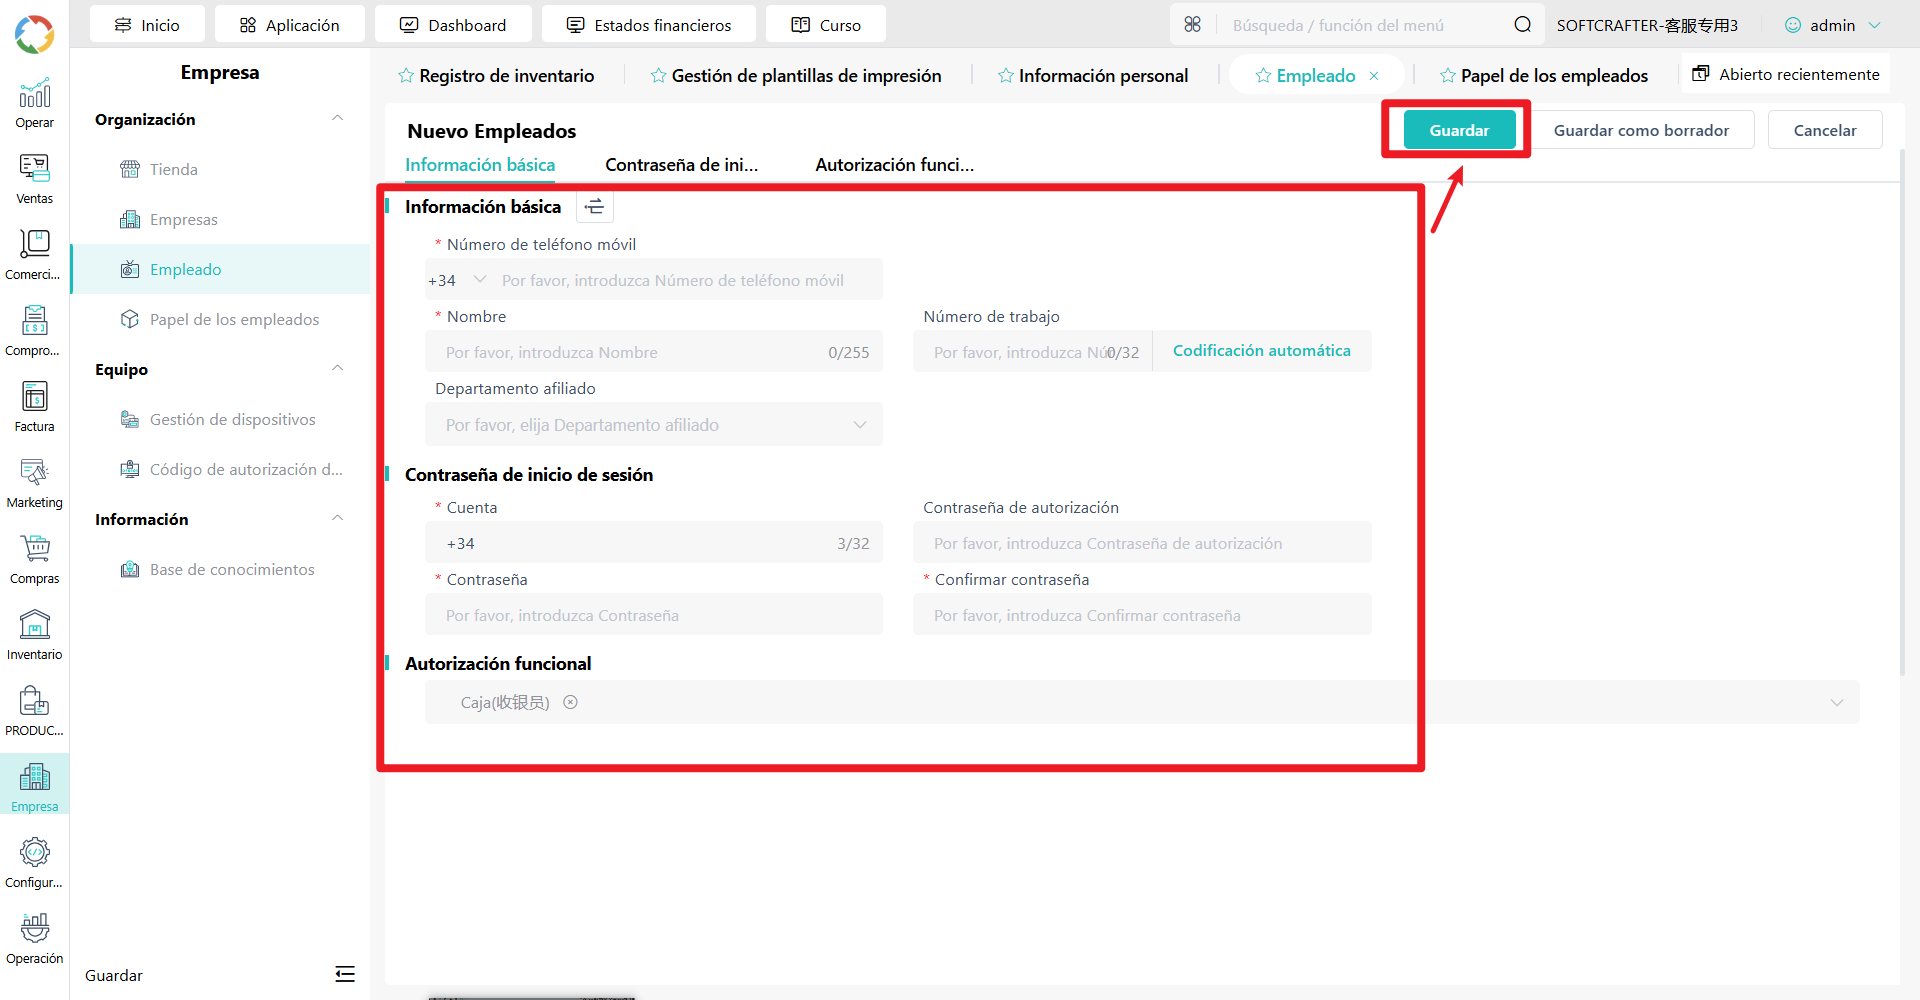Open the Inventario sidebar module
The height and width of the screenshot is (1000, 1920).
point(34,635)
